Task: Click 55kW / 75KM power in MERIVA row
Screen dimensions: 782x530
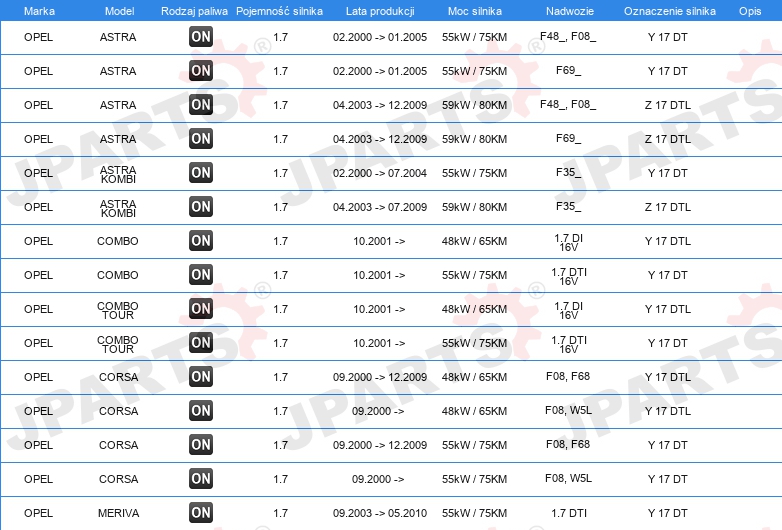Action: (x=474, y=513)
